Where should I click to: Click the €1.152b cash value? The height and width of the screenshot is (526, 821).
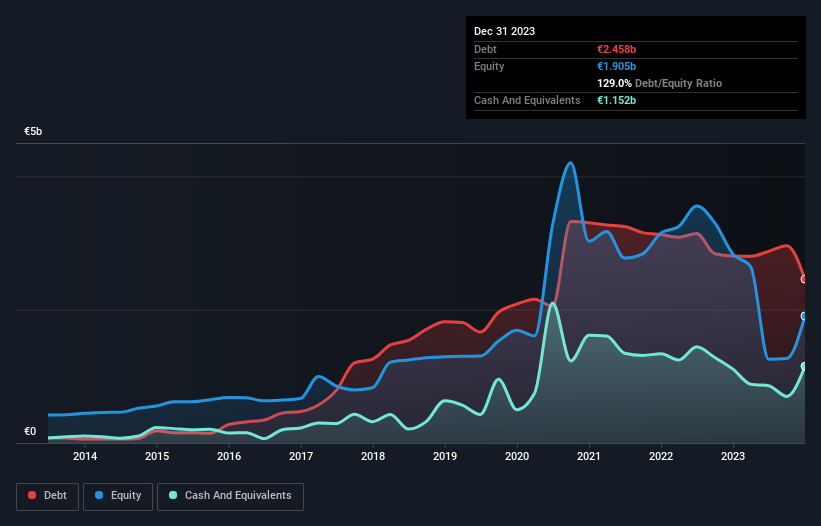coord(616,100)
